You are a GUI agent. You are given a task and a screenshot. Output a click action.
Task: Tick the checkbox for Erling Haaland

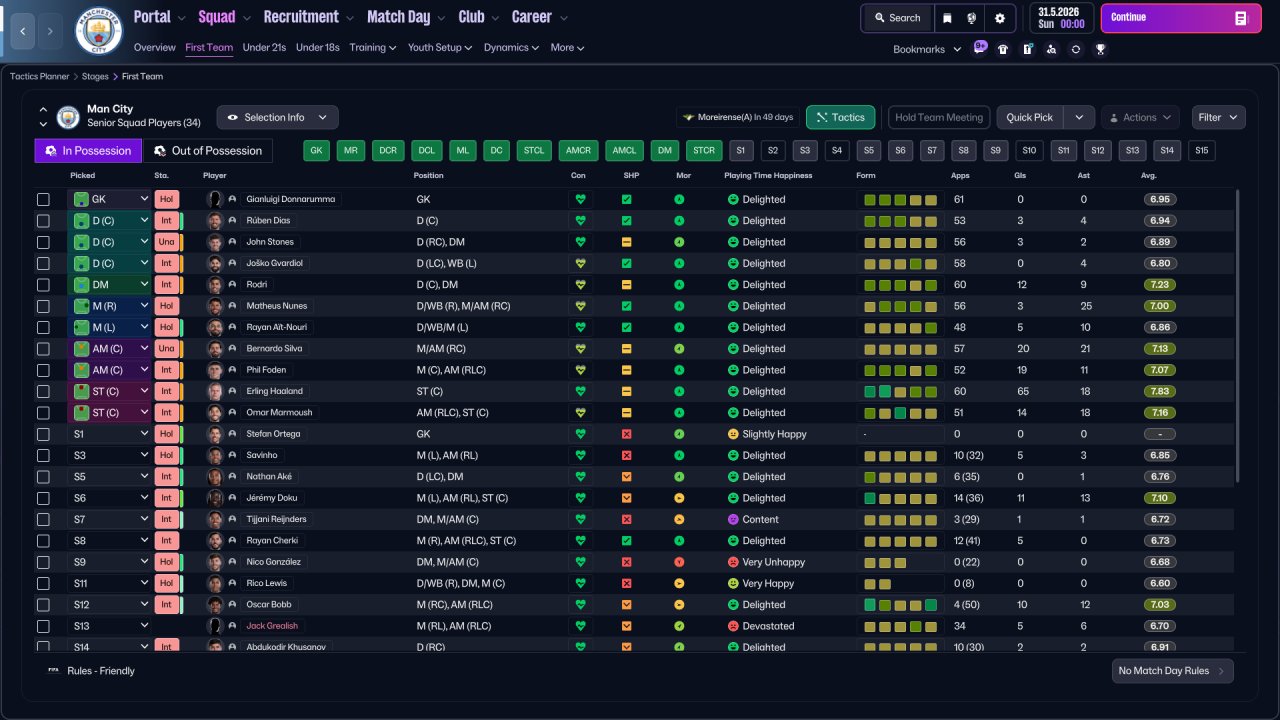coord(43,391)
